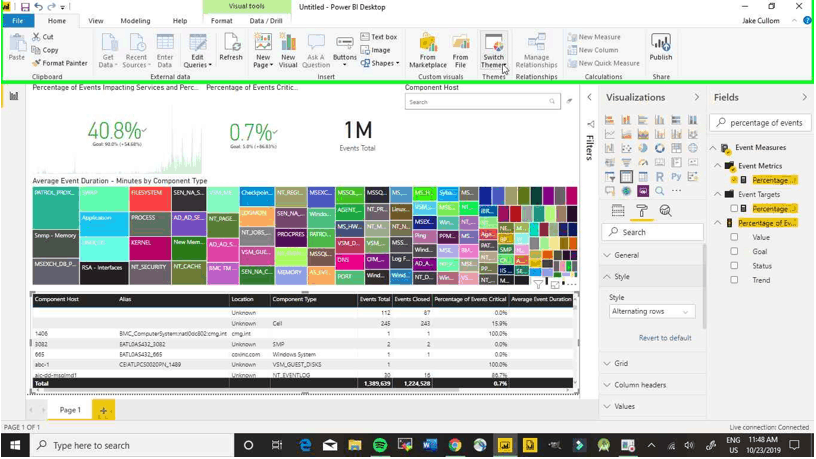This screenshot has height=459, width=816.
Task: Open Report view from left sidebar
Action: 14,96
